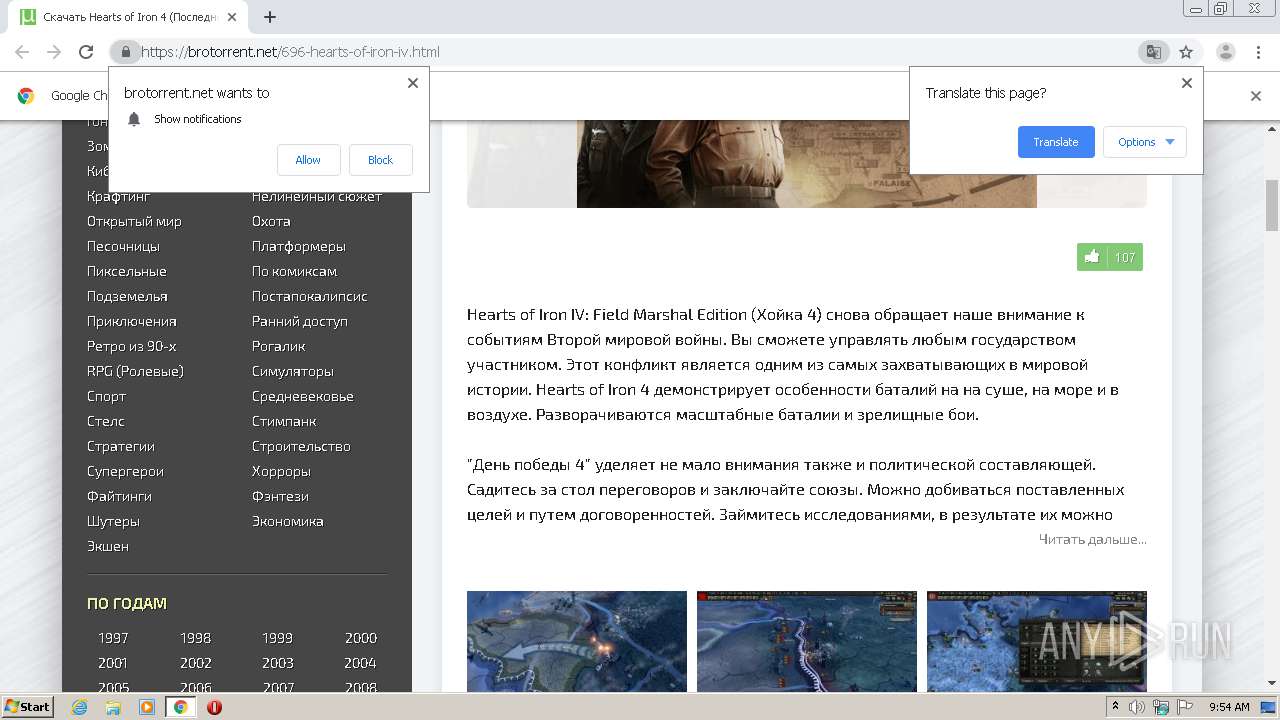Open the Крафтинг category link
The width and height of the screenshot is (1280, 720).
pos(119,196)
